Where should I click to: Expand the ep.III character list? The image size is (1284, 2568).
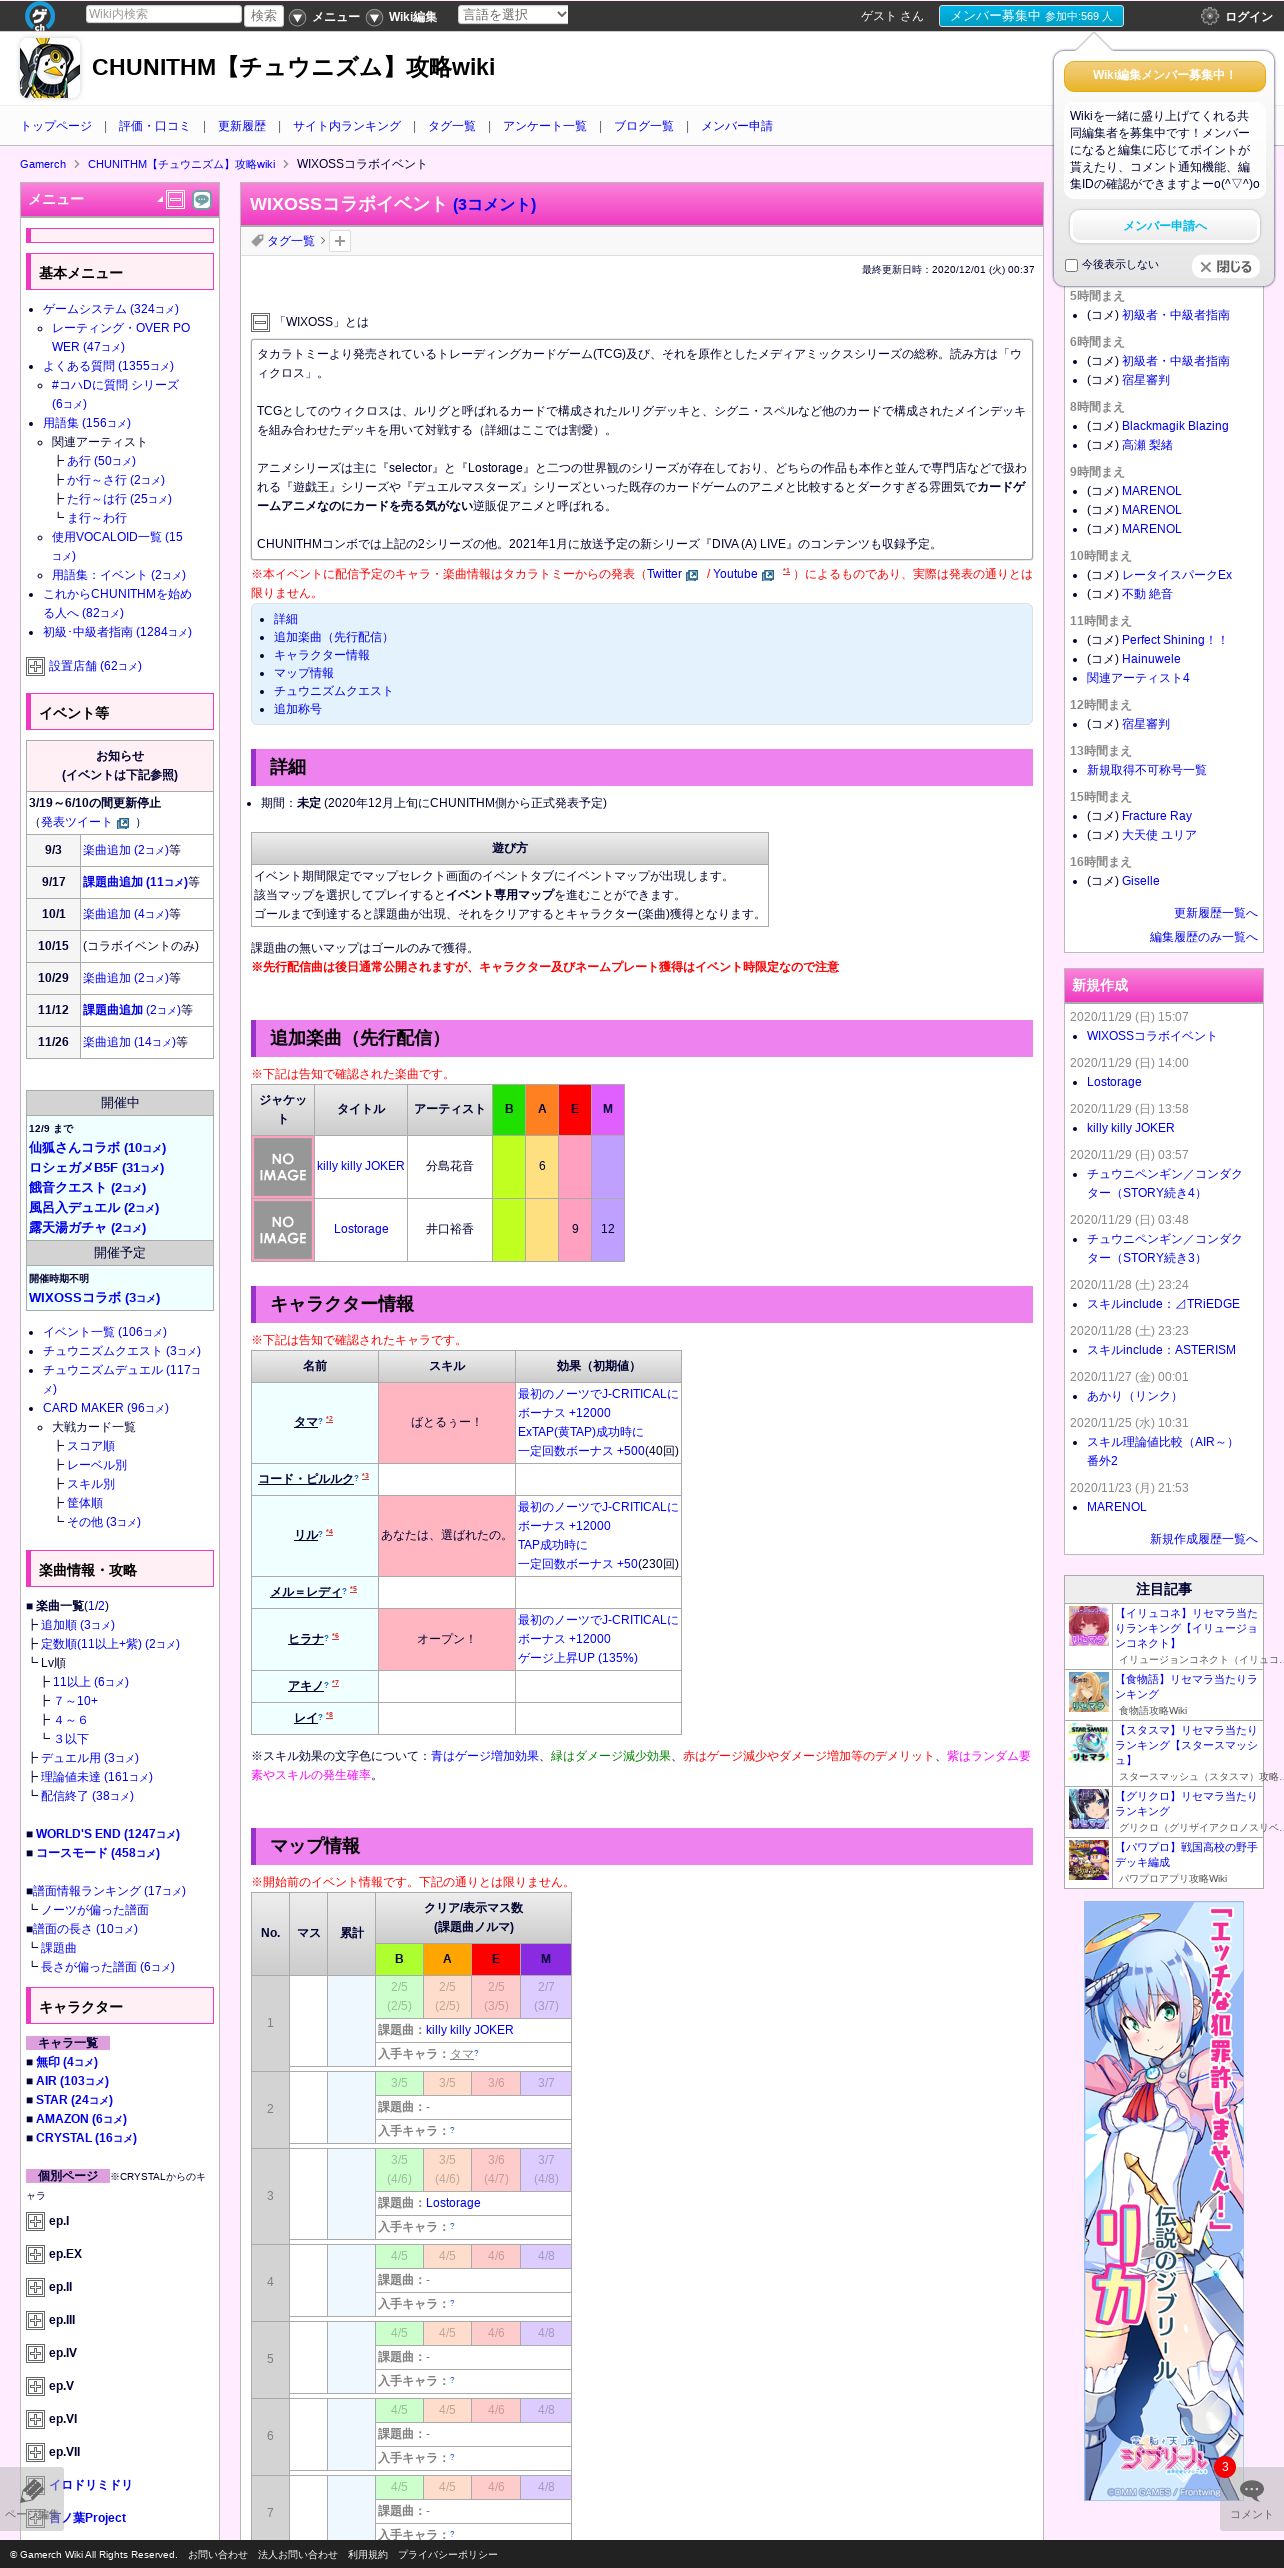tap(35, 2320)
